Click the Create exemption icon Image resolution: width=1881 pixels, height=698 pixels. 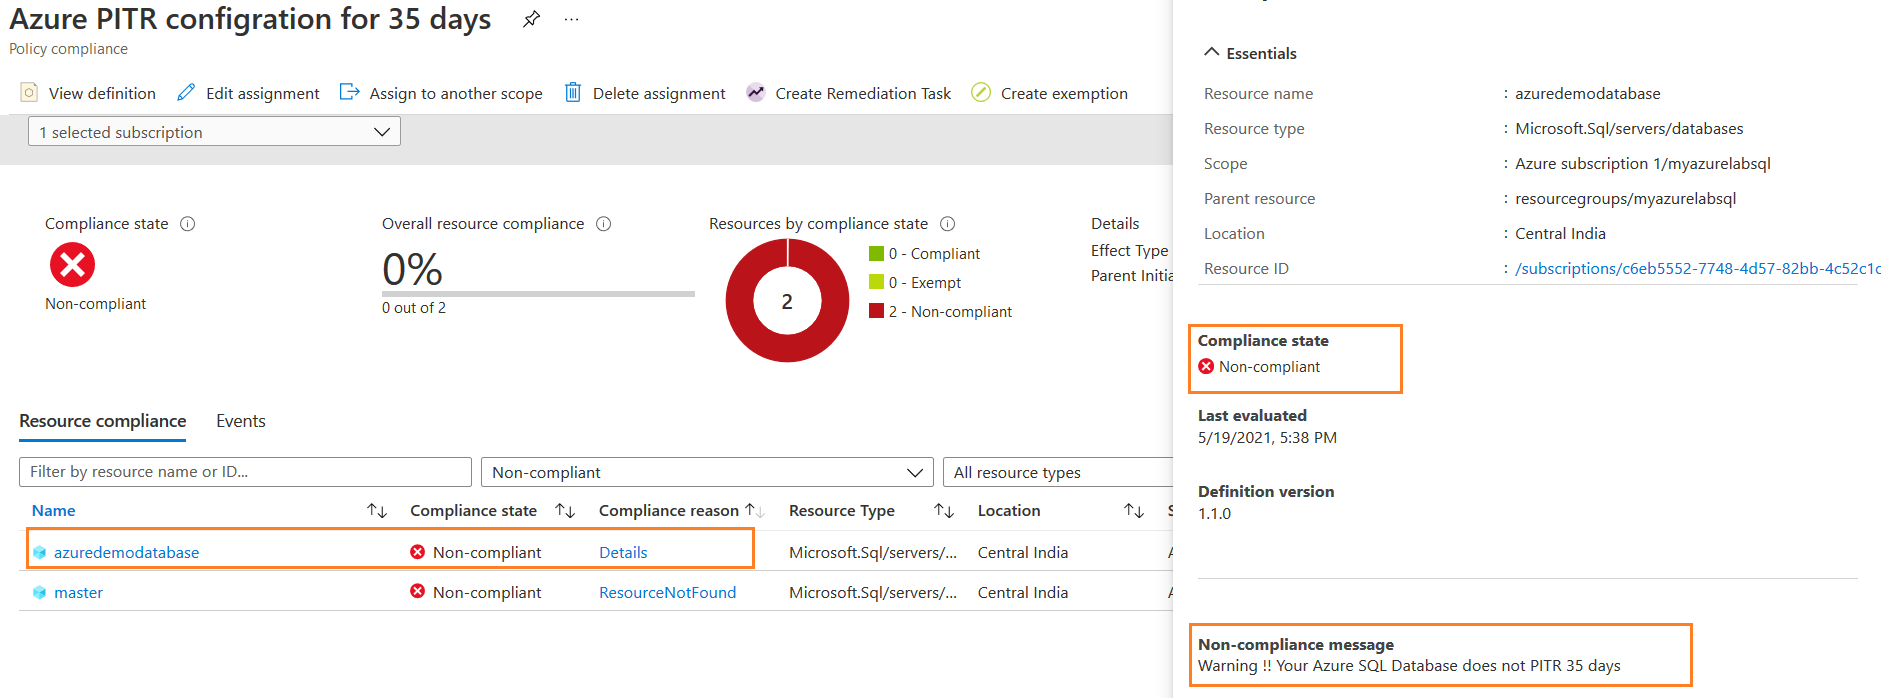pos(981,93)
